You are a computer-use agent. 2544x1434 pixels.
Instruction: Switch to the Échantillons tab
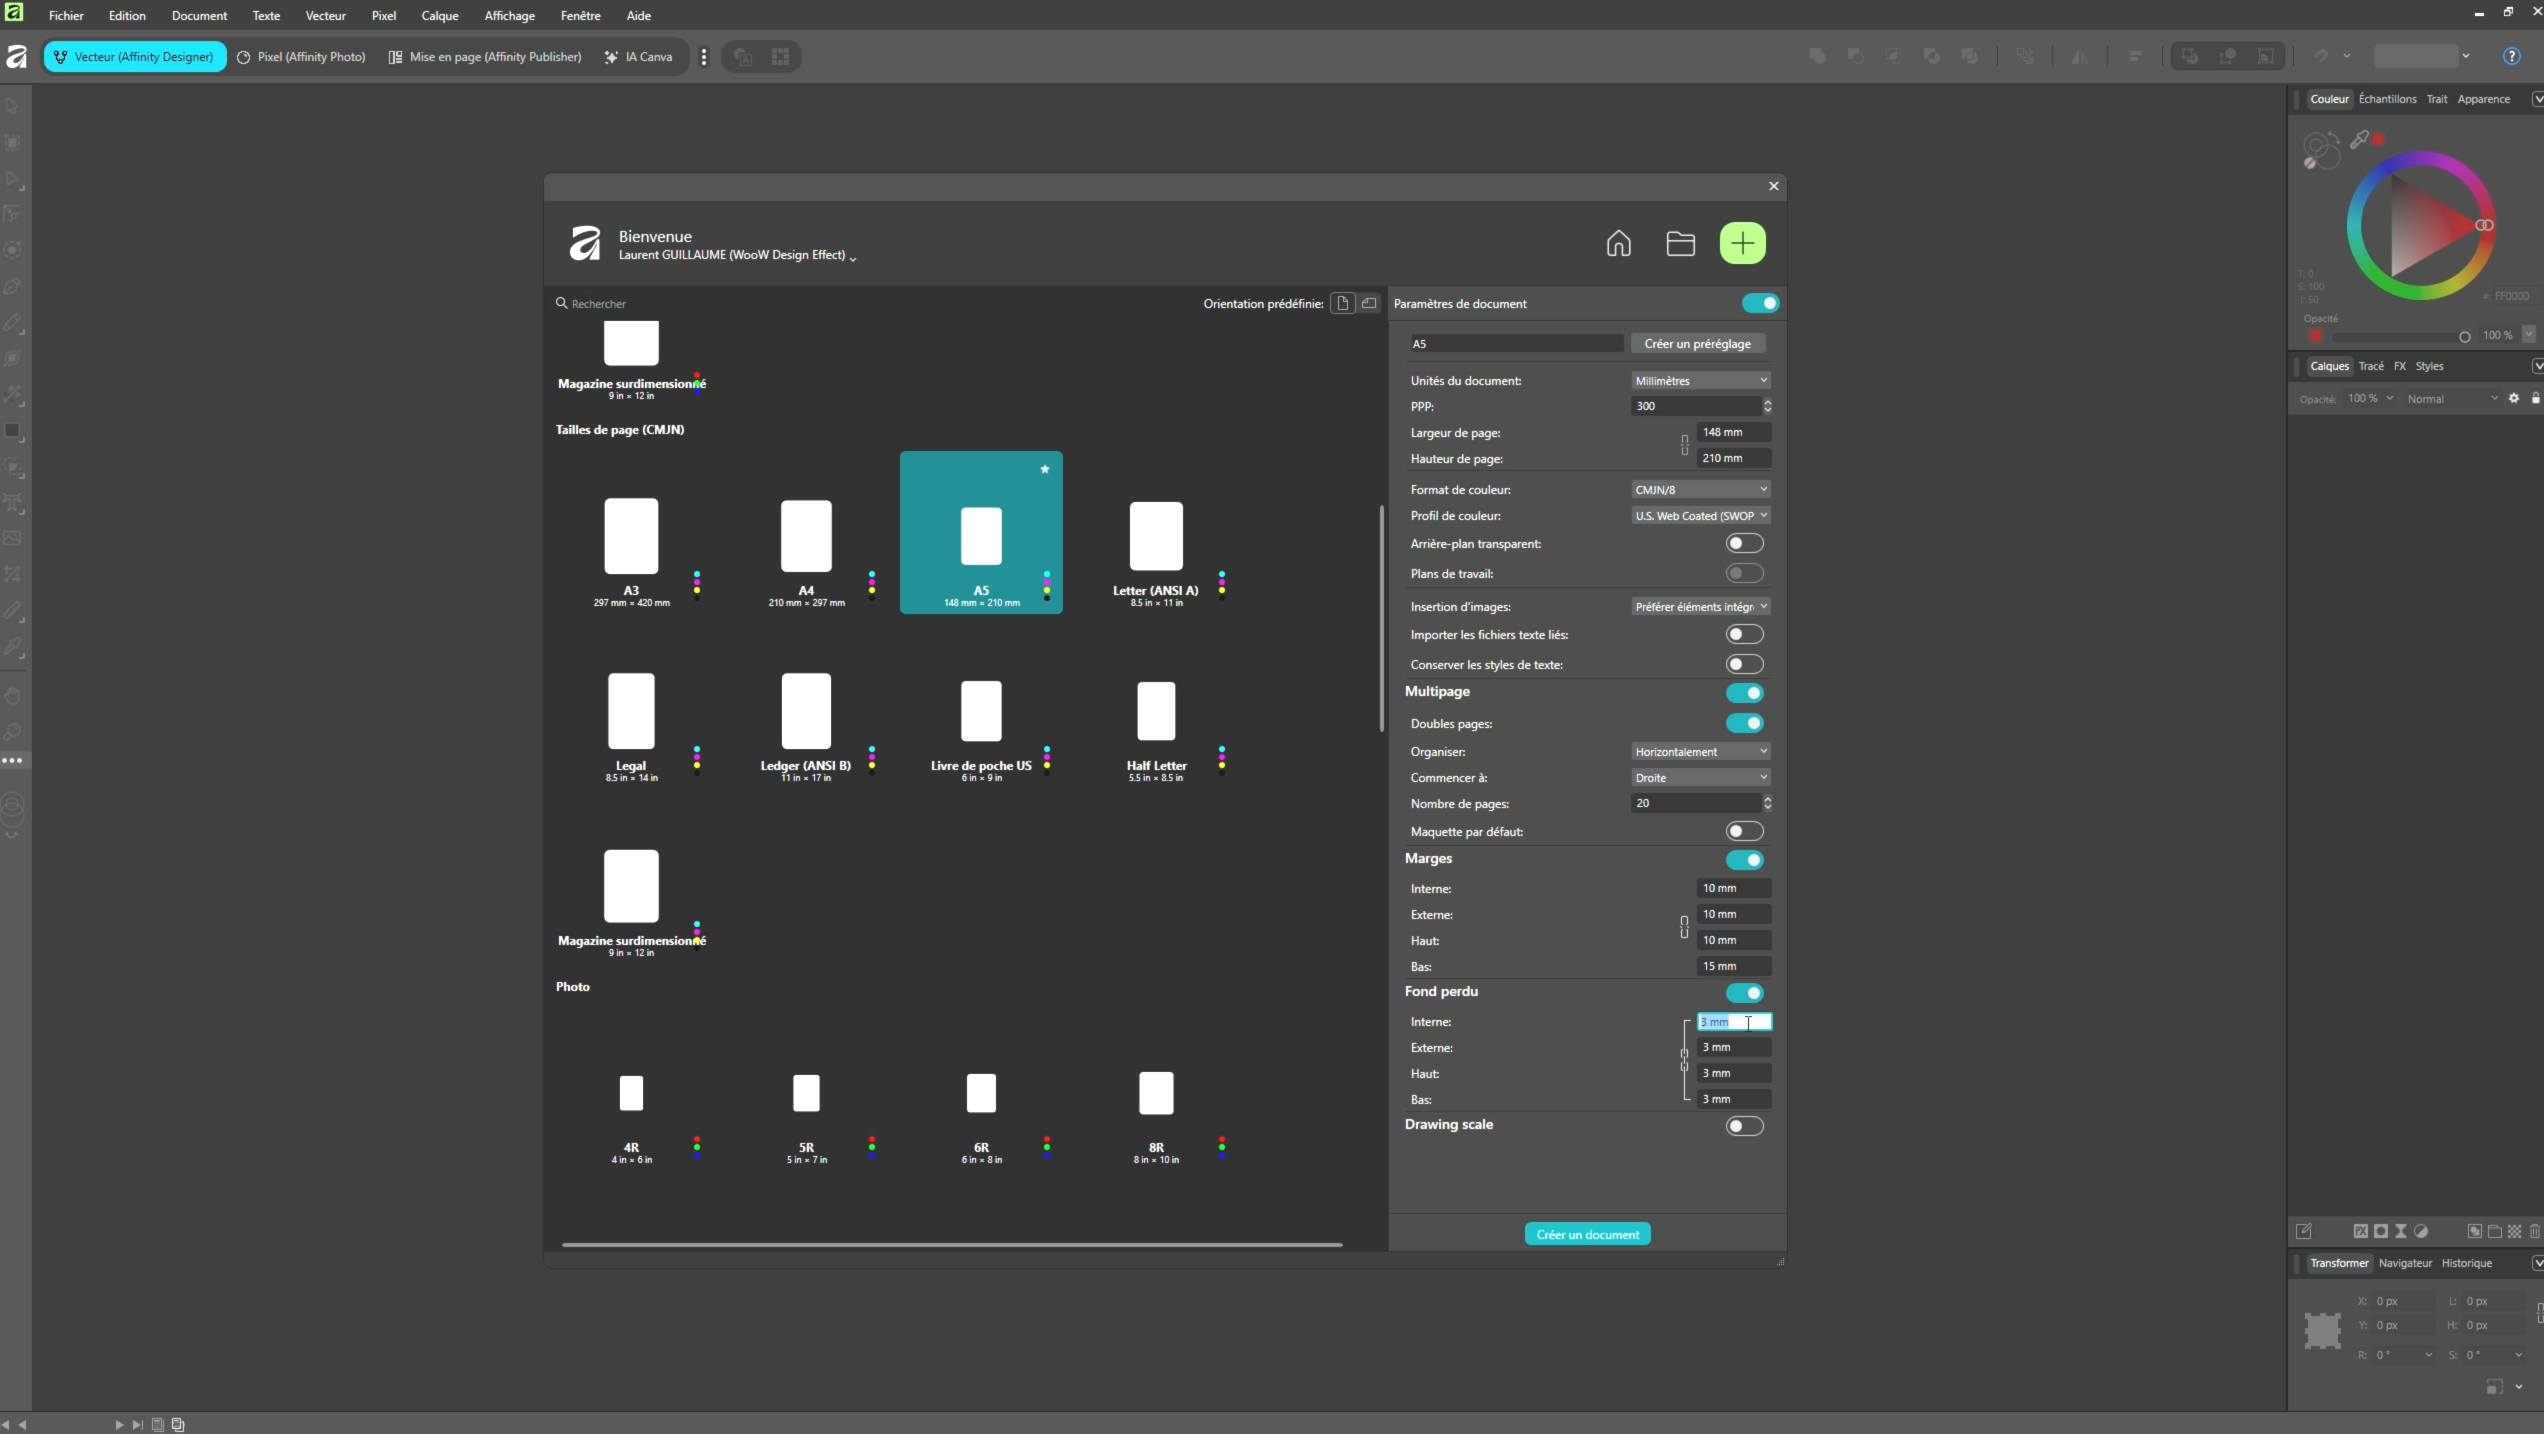[2387, 99]
